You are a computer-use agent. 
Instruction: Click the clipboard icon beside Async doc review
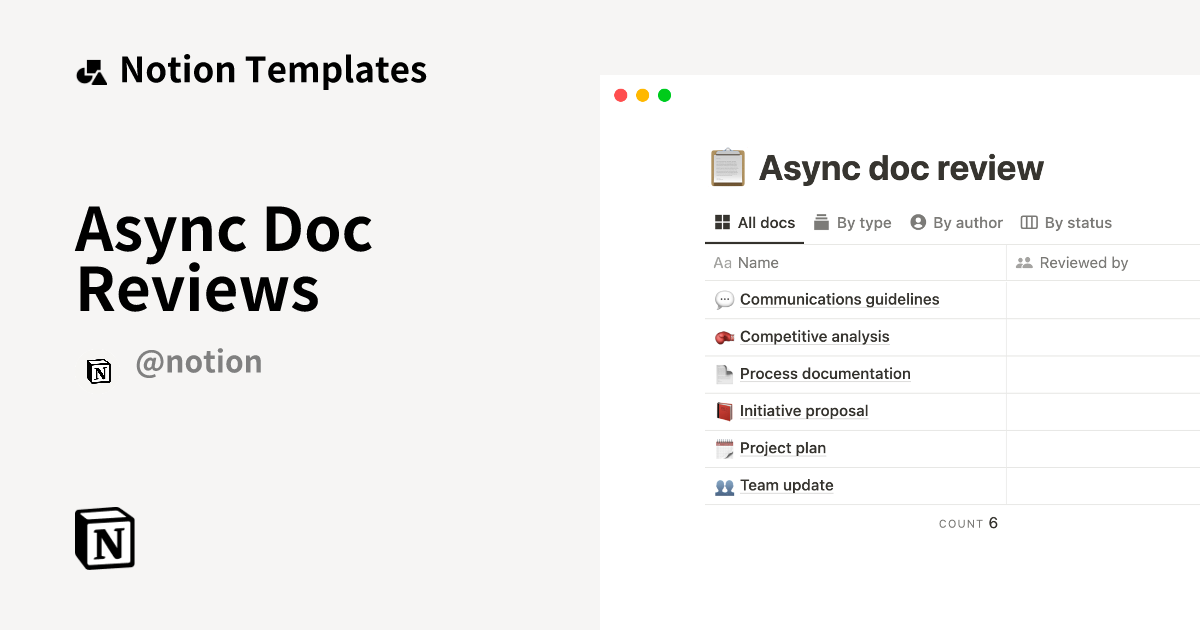tap(727, 167)
